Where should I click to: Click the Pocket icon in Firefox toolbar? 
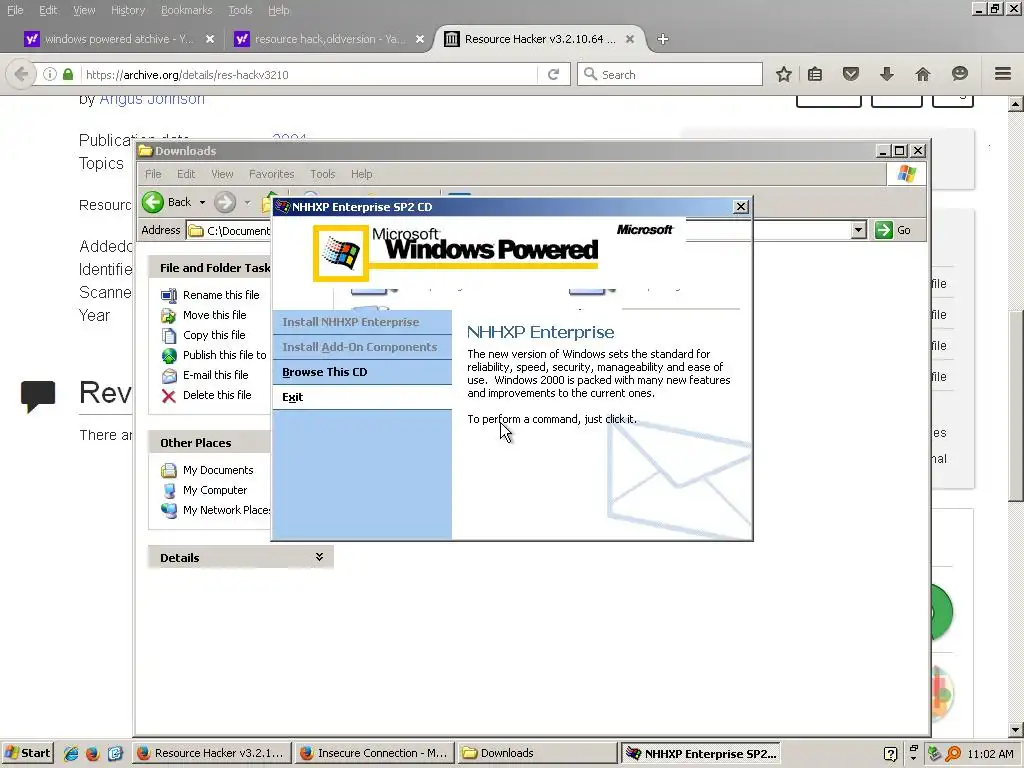point(851,74)
